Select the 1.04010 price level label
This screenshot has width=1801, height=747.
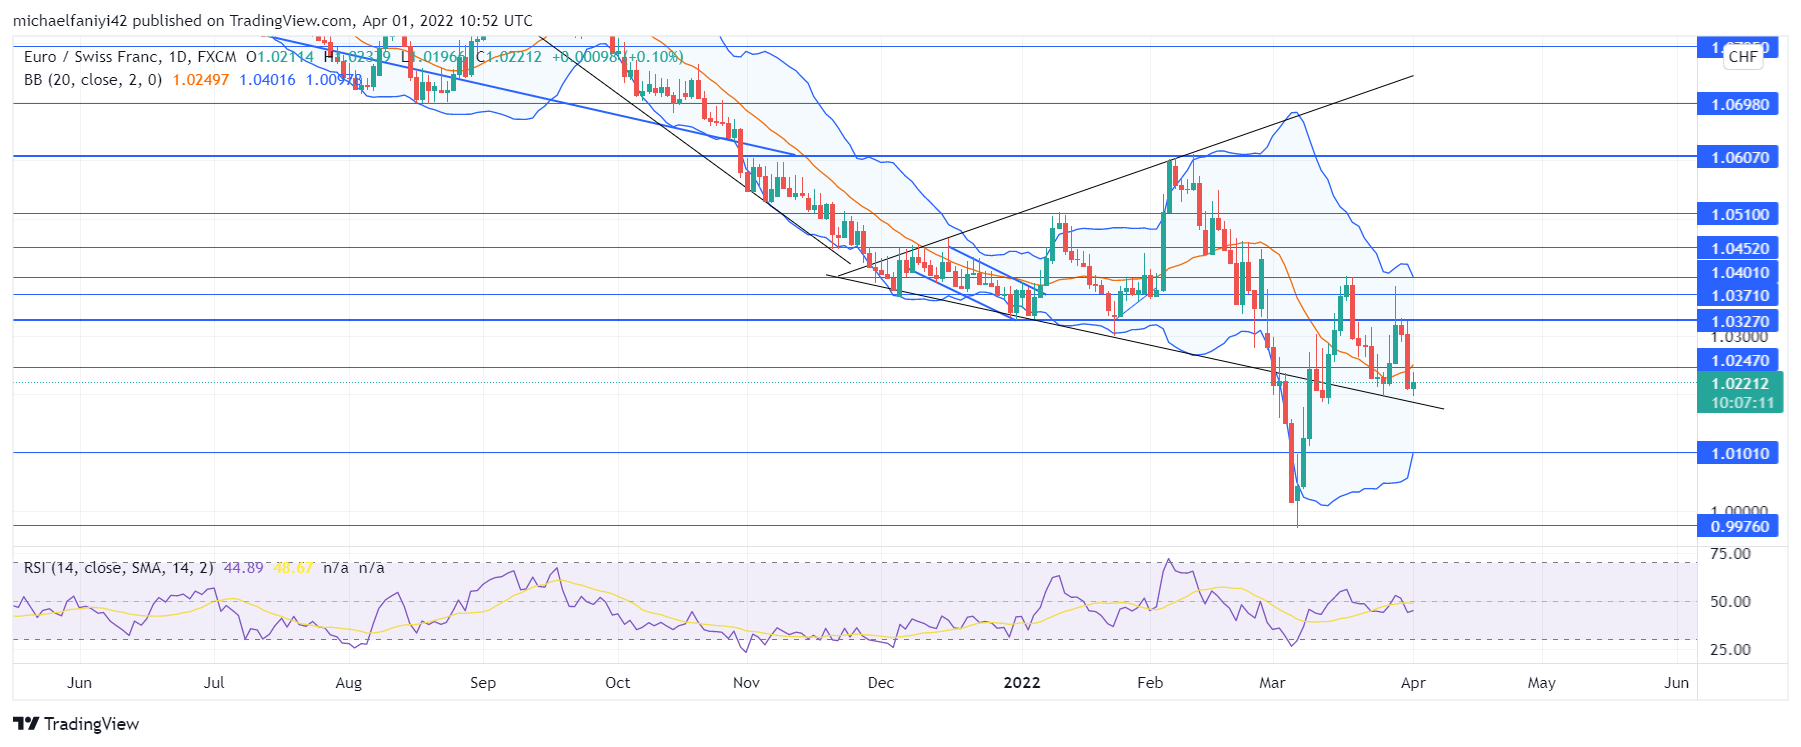[x=1738, y=273]
